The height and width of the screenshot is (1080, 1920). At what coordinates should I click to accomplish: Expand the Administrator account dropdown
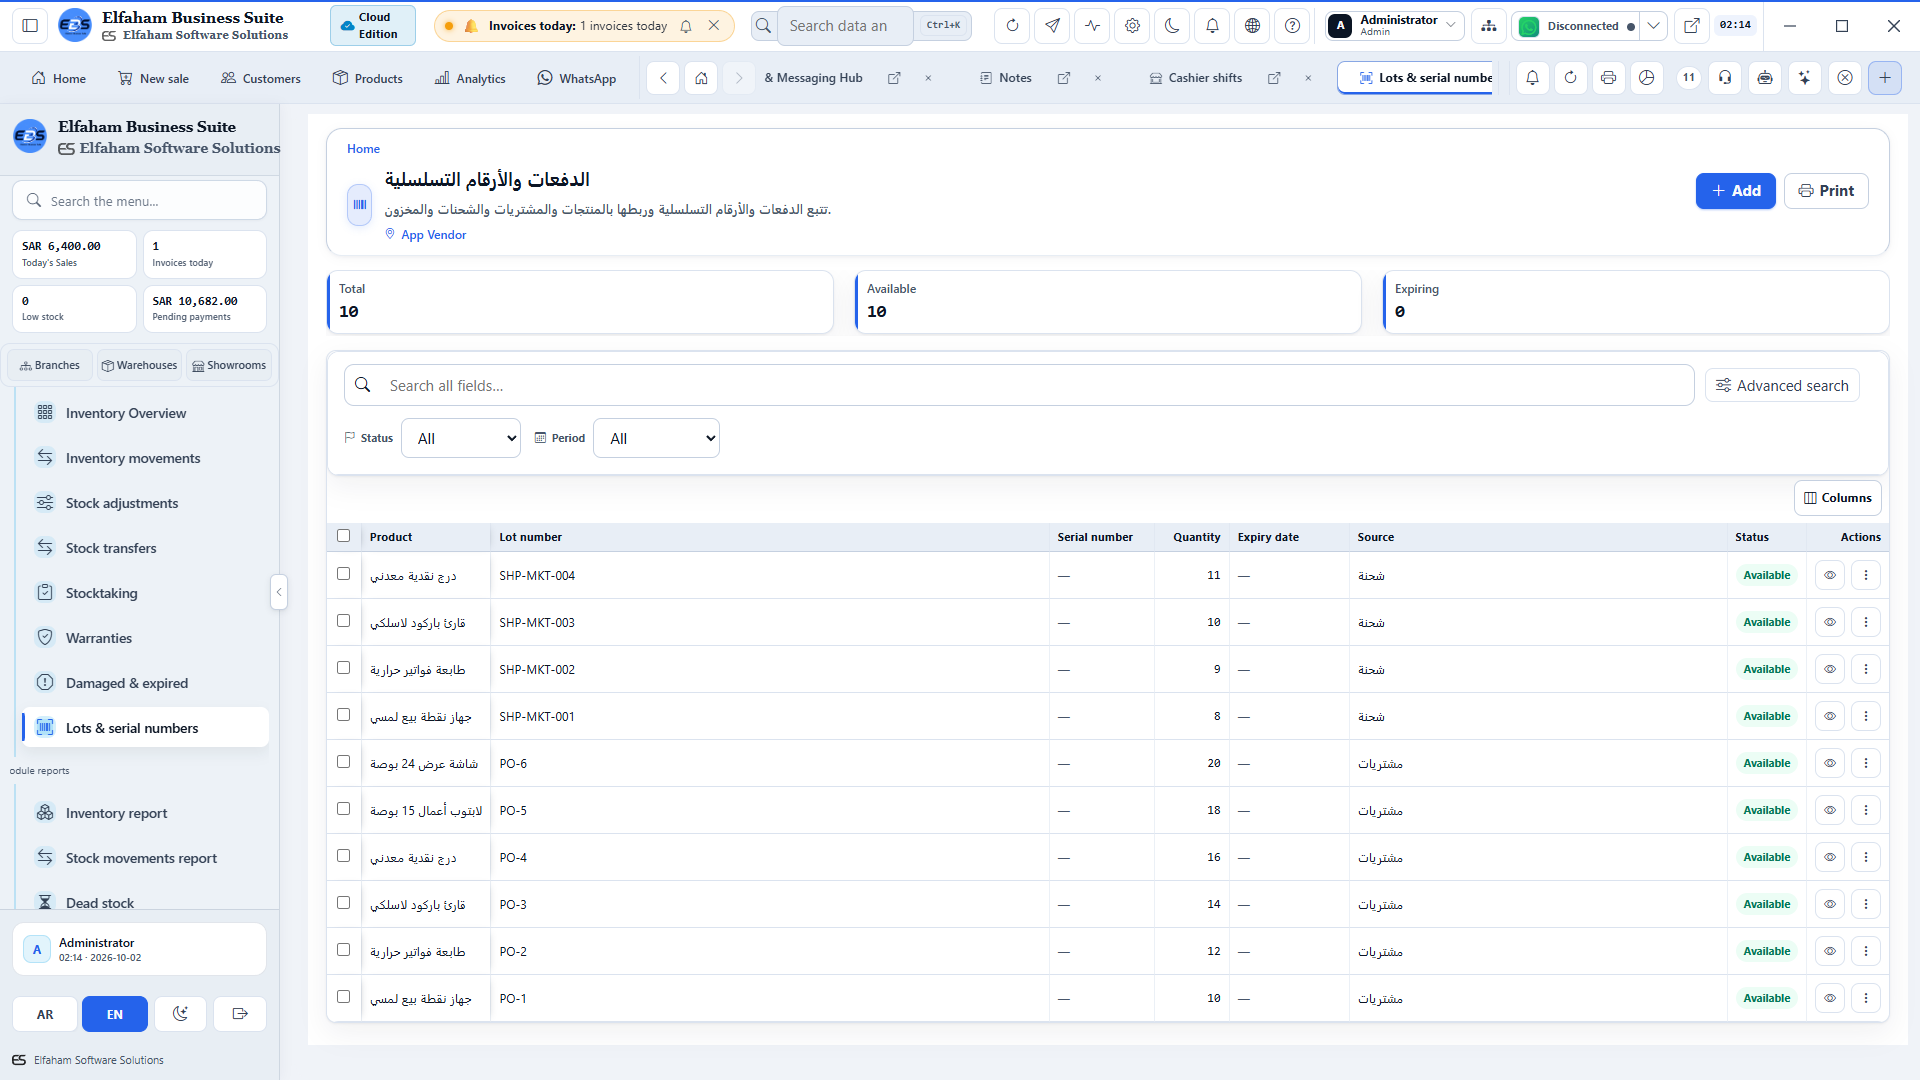coord(1396,26)
